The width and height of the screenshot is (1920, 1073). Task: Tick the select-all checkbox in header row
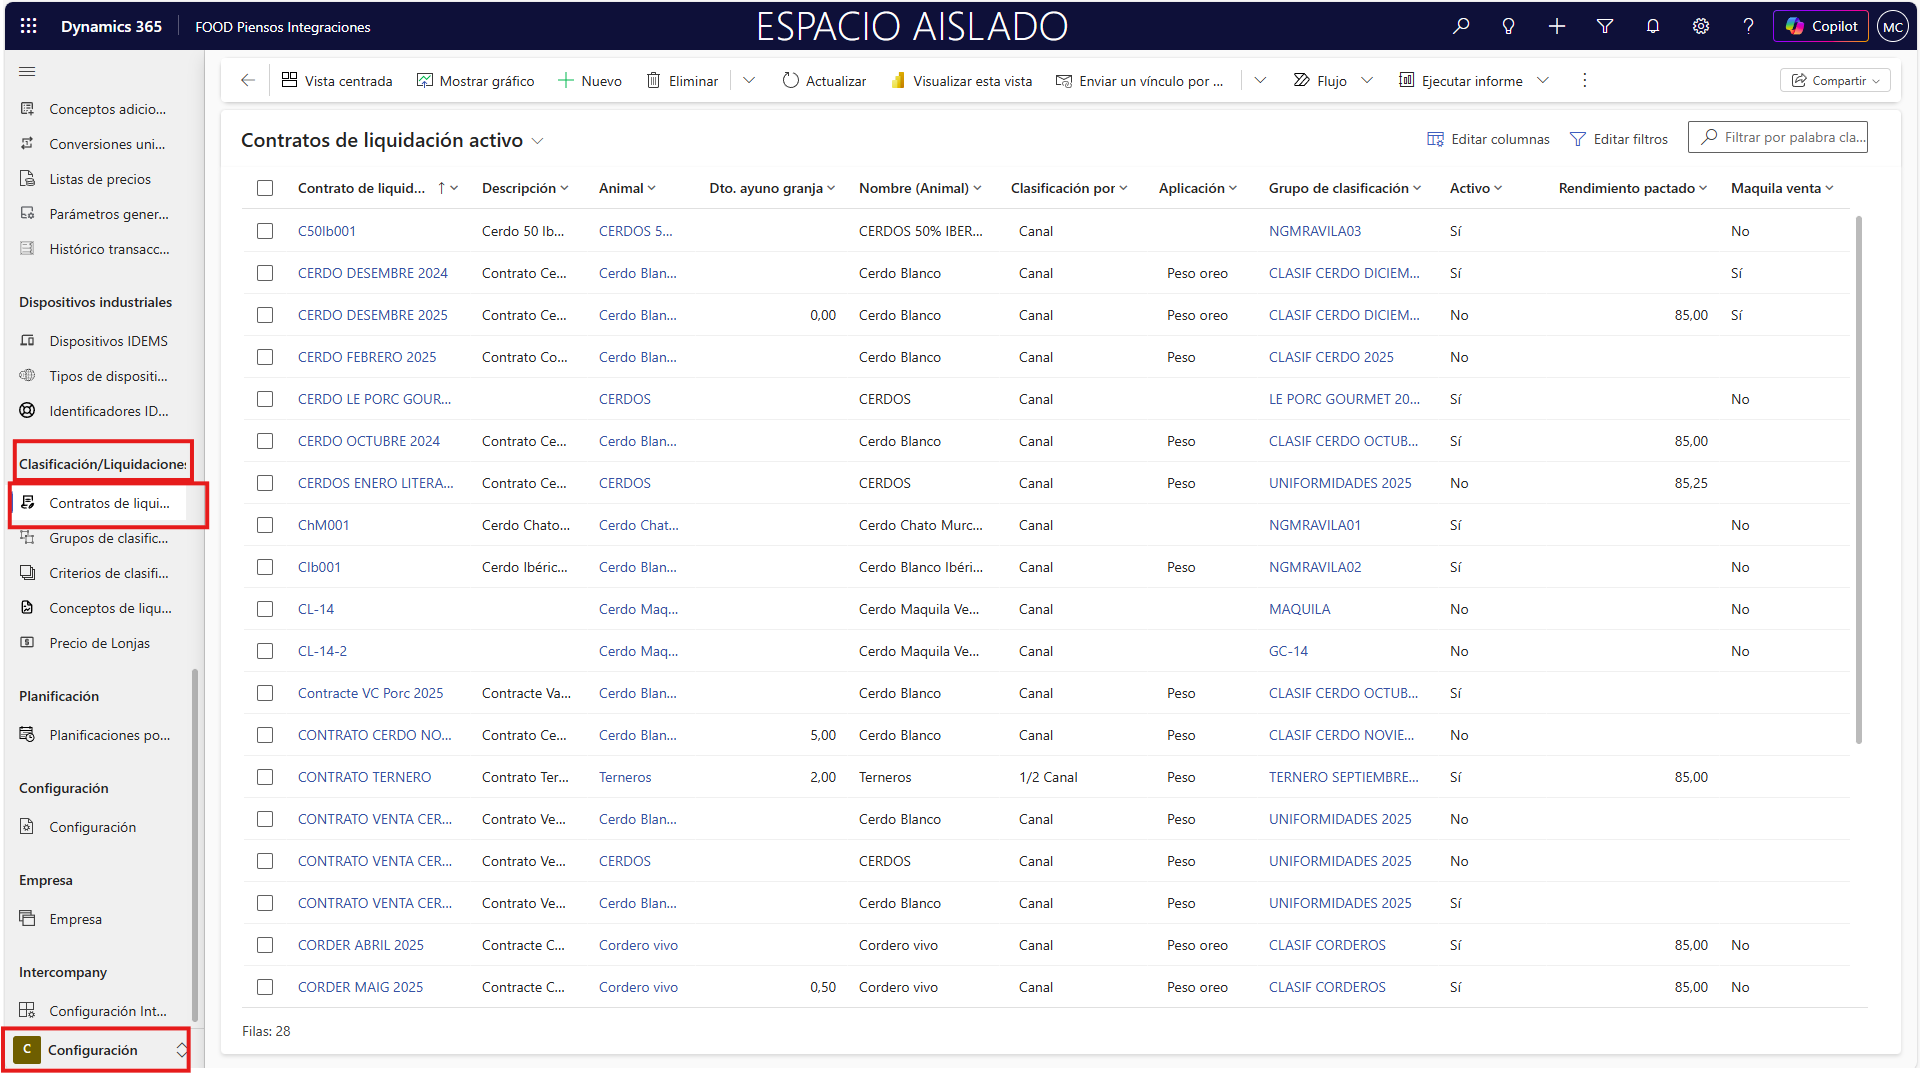[x=265, y=188]
